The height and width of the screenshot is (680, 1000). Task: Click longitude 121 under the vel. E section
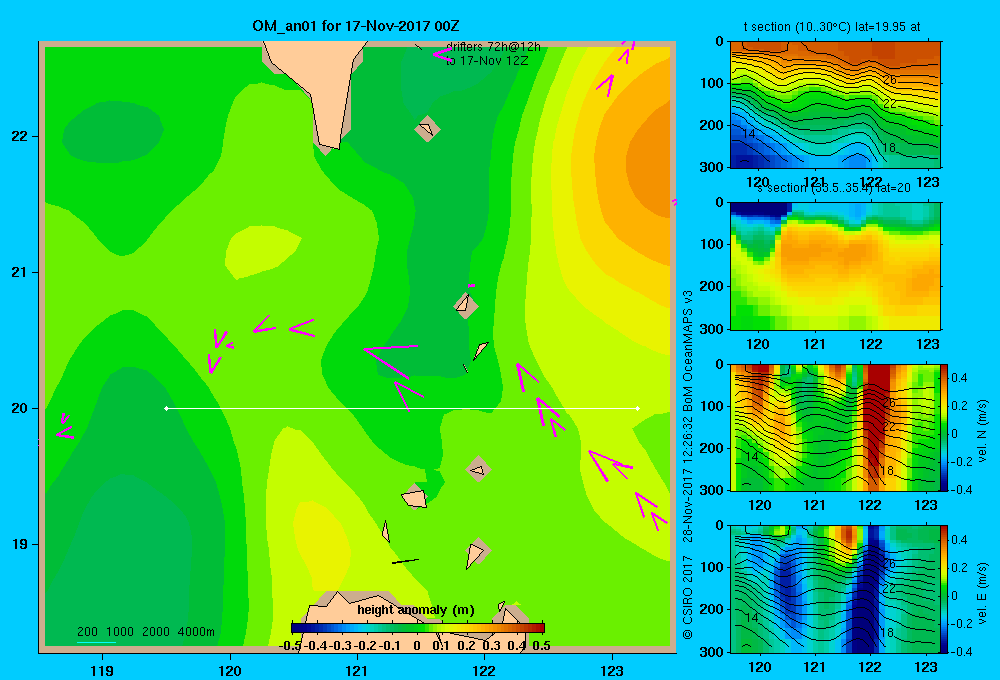pyautogui.click(x=814, y=667)
